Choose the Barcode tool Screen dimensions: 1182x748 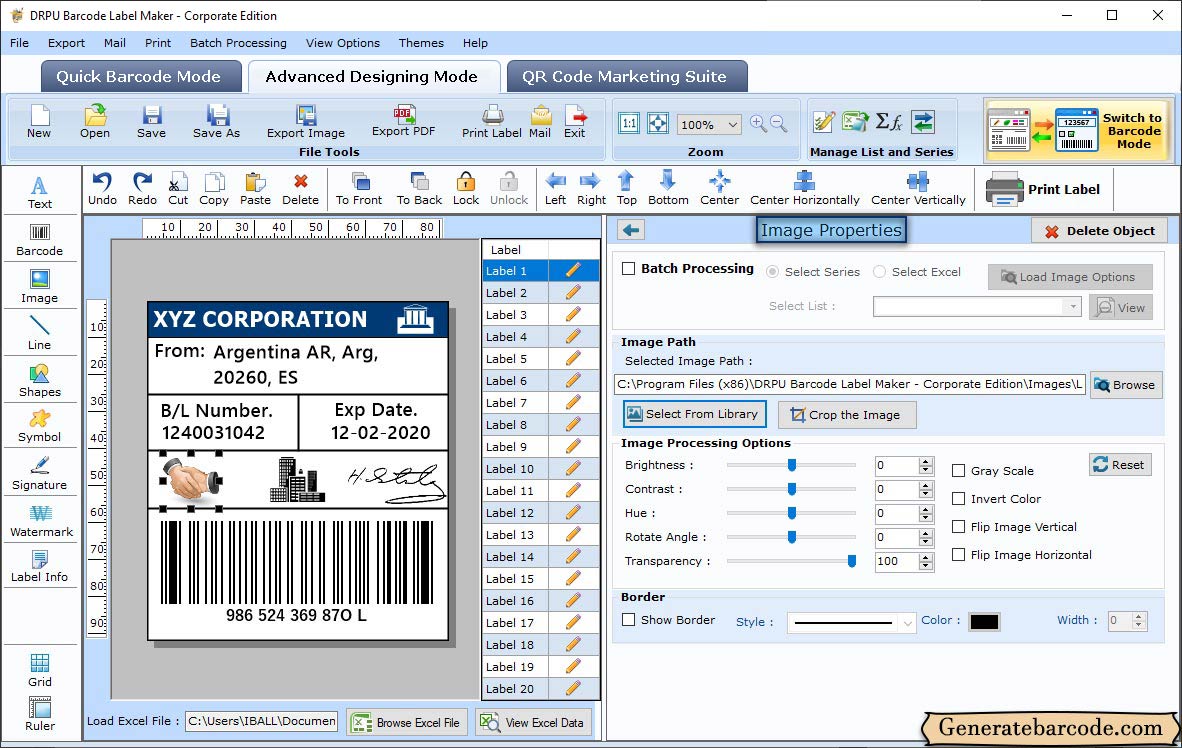tap(39, 240)
